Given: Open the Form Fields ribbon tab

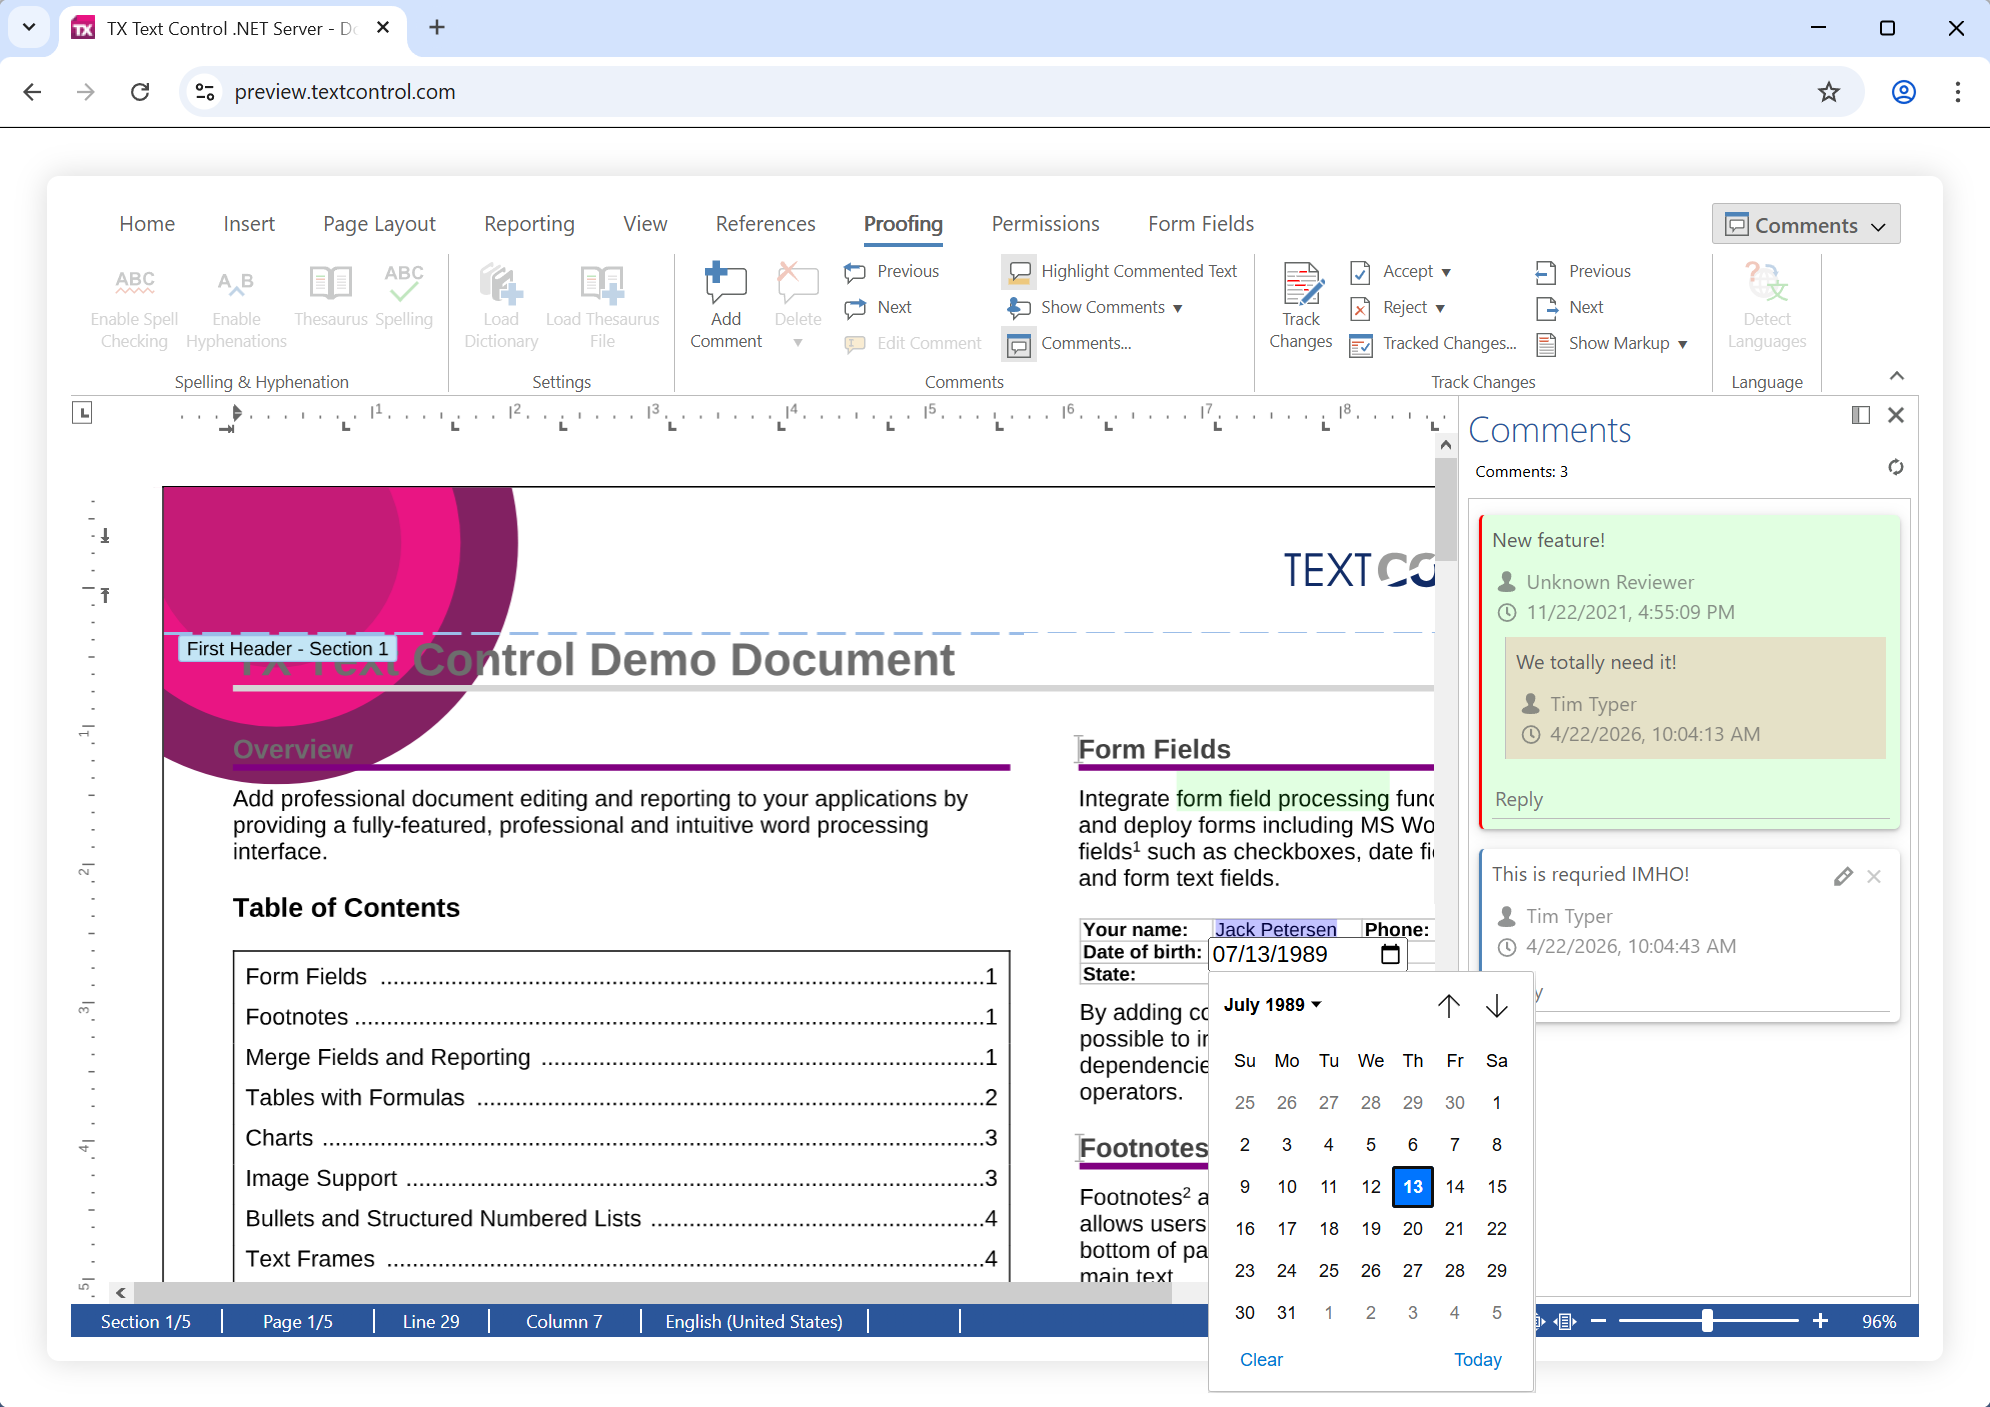Looking at the screenshot, I should [x=1200, y=224].
